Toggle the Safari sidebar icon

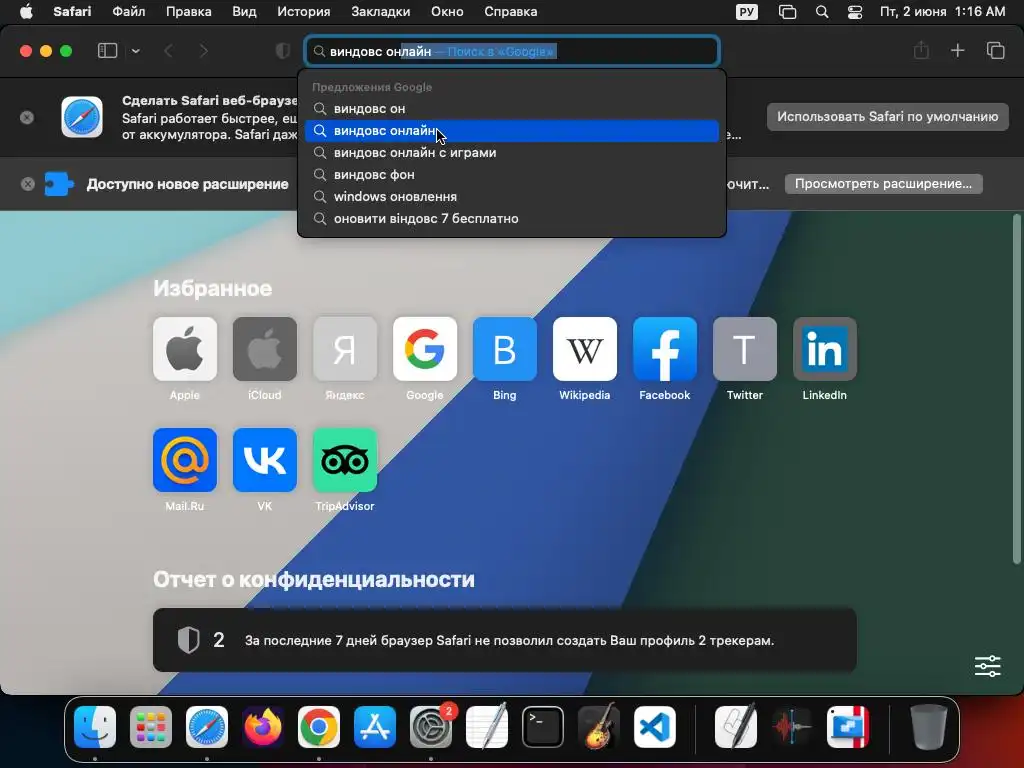click(x=107, y=51)
